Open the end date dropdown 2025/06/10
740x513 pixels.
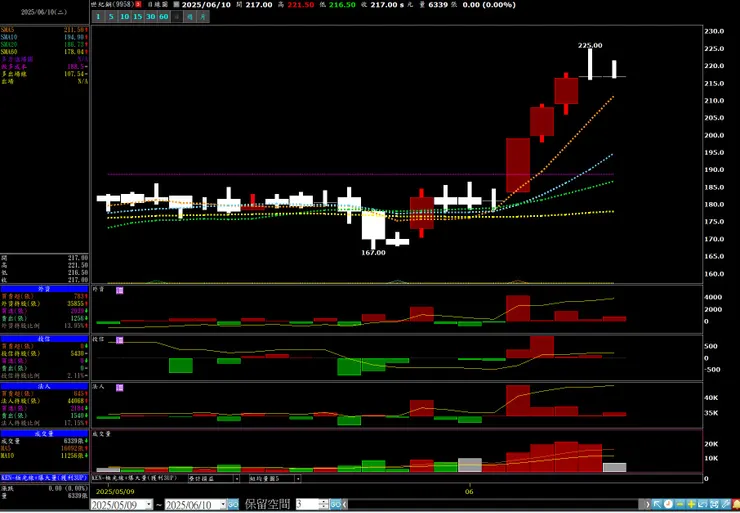pos(223,505)
